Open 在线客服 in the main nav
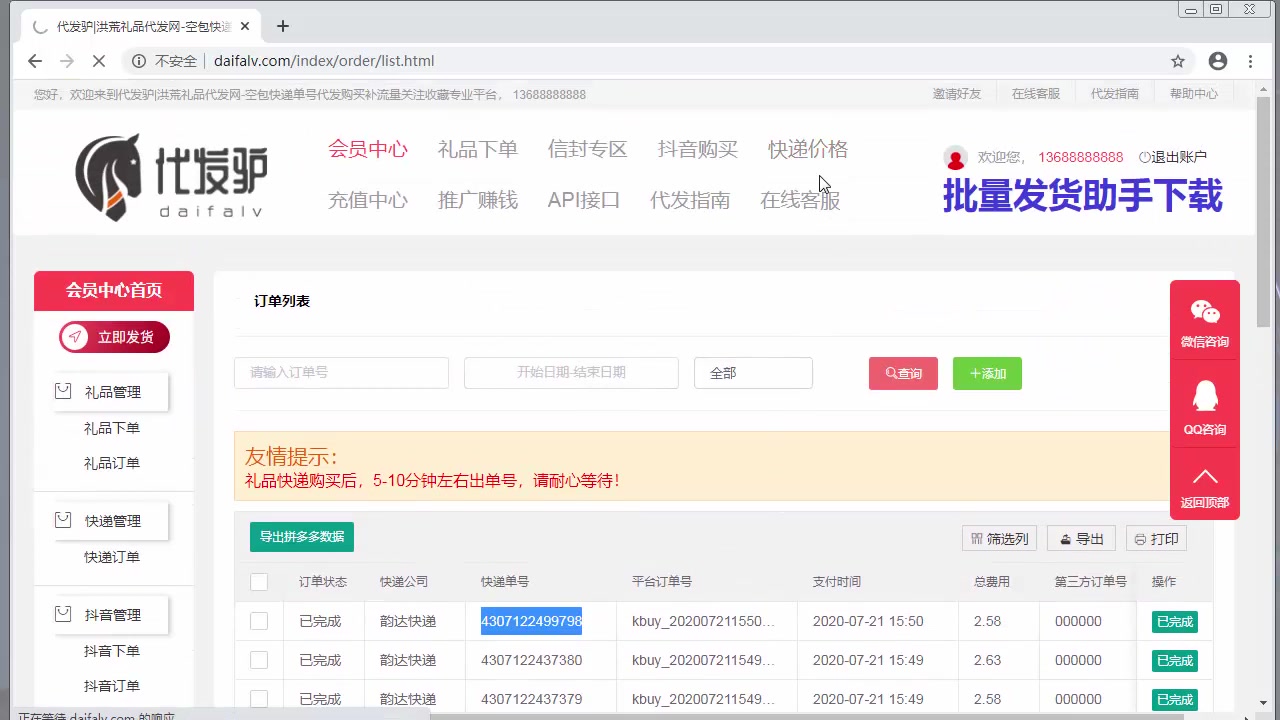The width and height of the screenshot is (1280, 720). [800, 200]
